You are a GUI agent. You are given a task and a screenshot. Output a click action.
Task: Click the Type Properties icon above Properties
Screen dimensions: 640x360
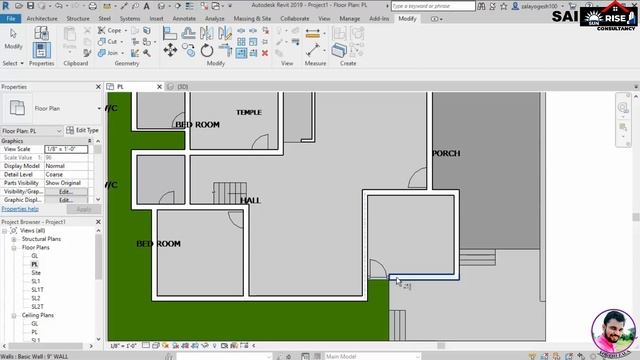(41, 33)
